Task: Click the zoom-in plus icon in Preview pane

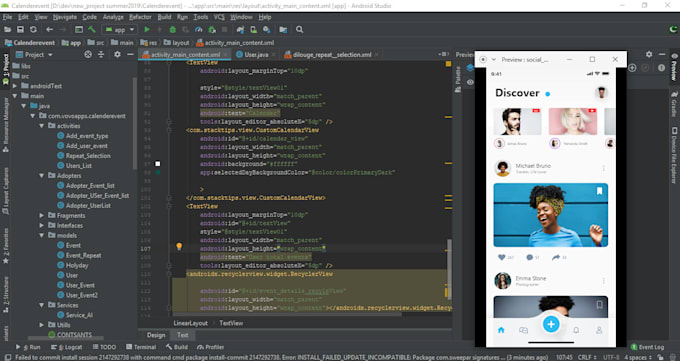Action: (632, 68)
